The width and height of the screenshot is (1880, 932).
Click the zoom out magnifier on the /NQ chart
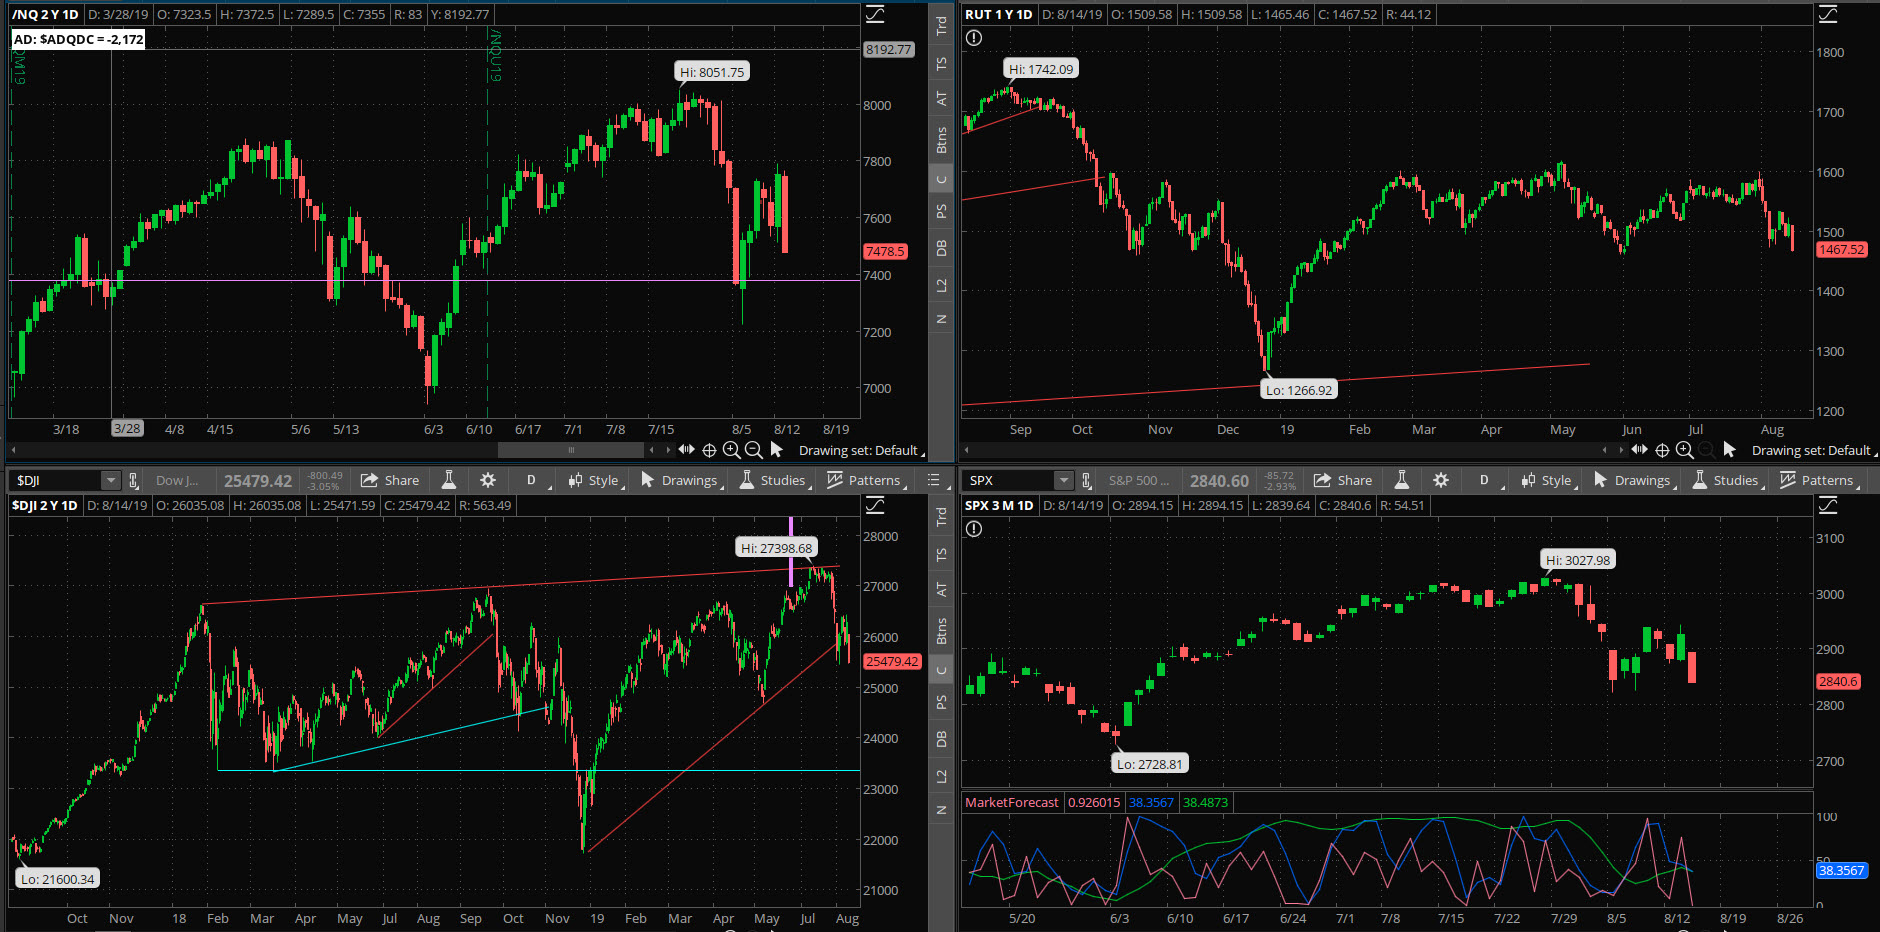click(754, 450)
